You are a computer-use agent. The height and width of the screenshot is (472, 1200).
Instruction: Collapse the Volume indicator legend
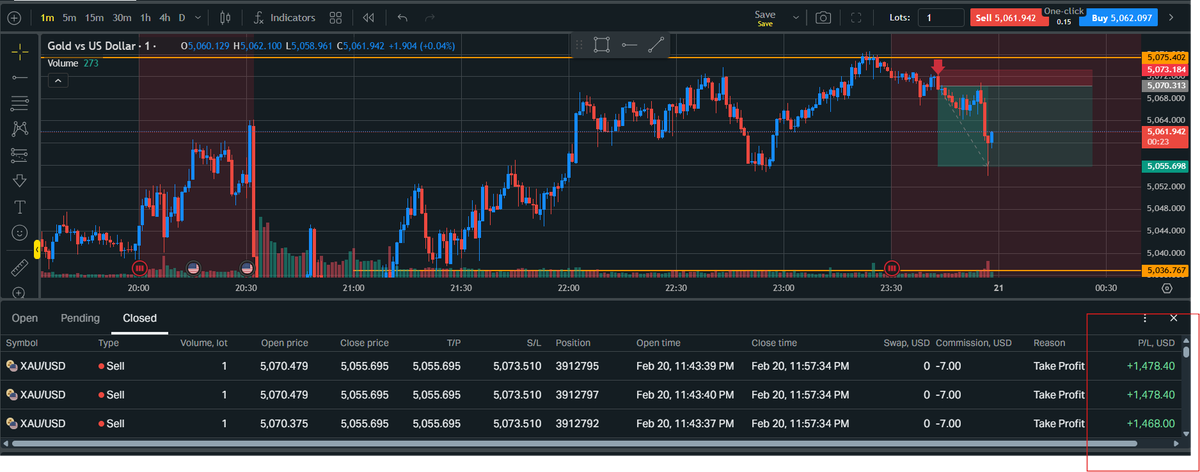[x=57, y=80]
